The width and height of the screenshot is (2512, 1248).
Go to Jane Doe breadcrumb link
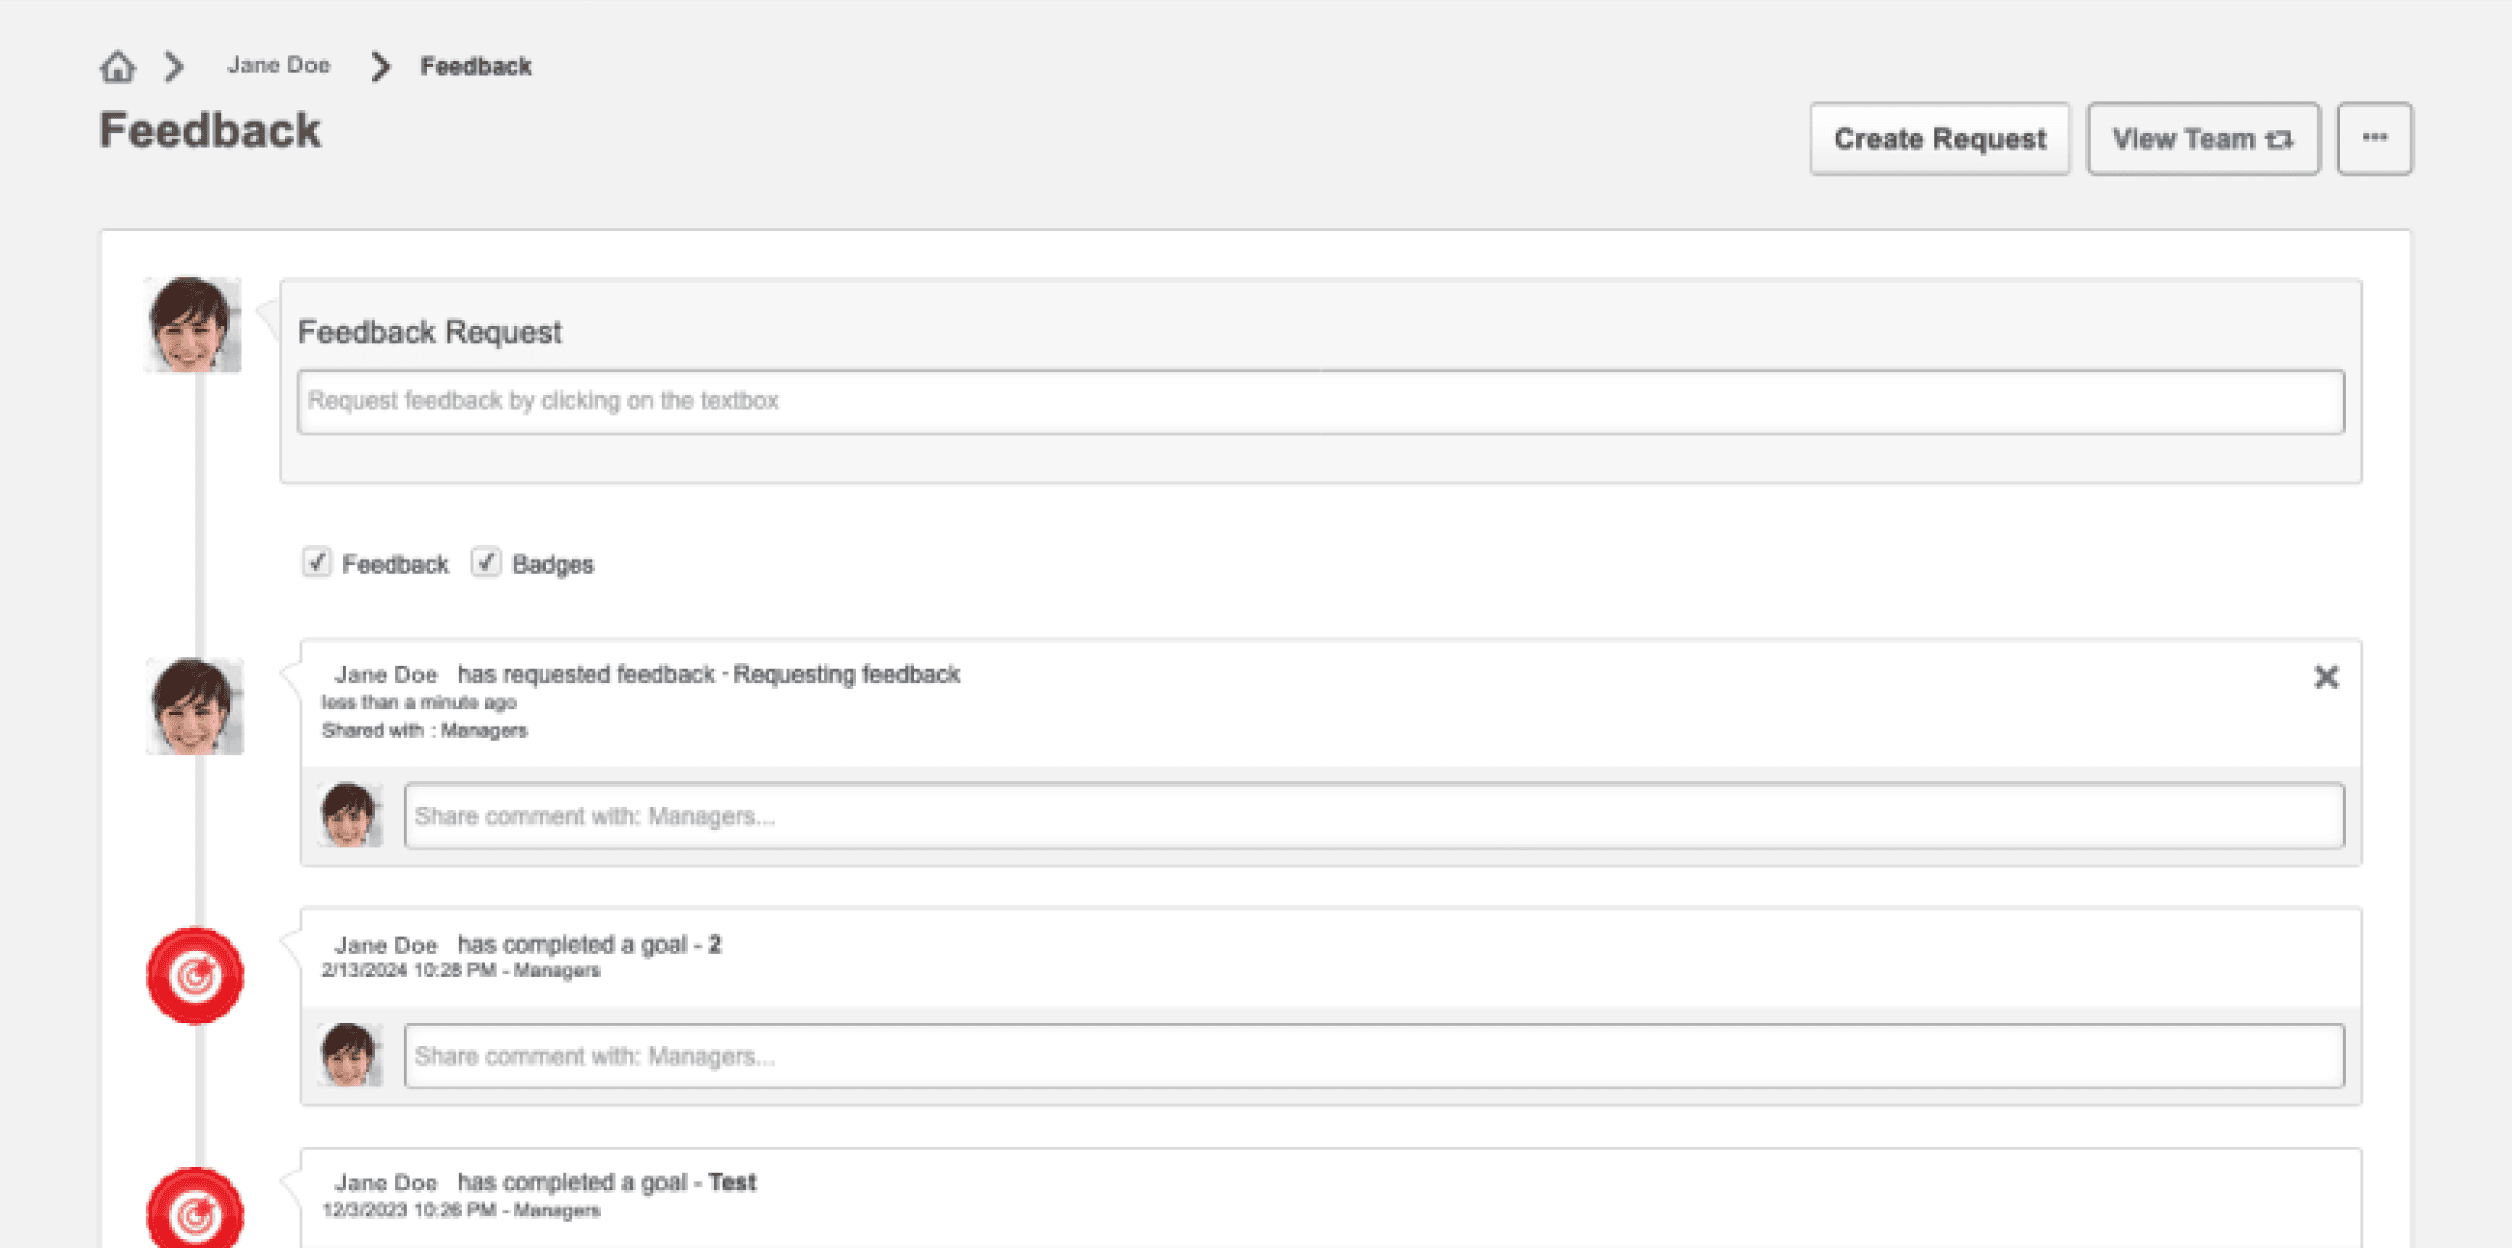(278, 66)
